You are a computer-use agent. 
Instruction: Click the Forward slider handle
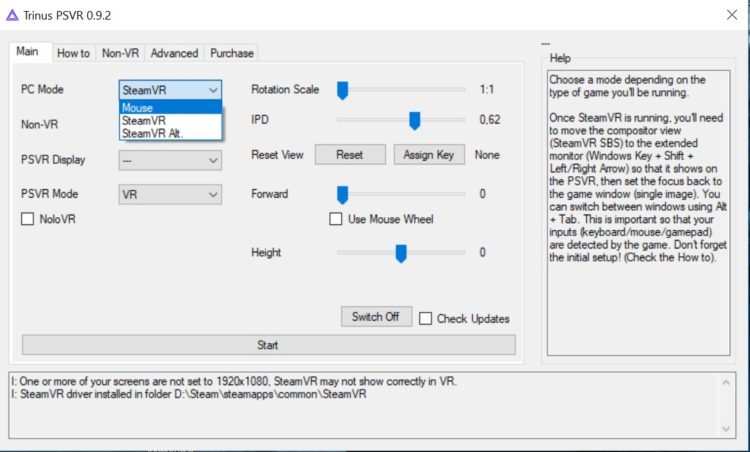coord(342,195)
